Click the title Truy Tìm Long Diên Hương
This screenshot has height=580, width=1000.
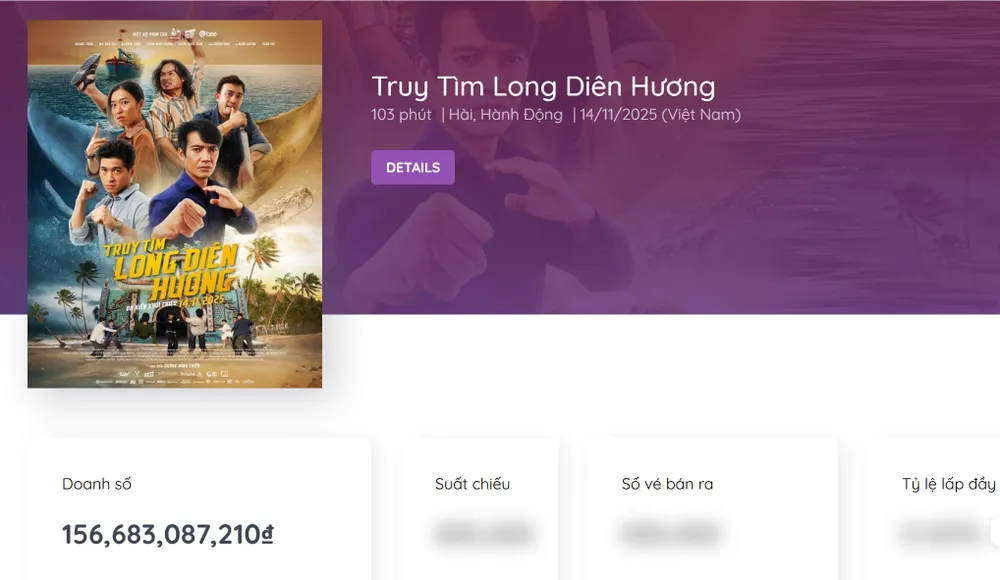point(542,87)
